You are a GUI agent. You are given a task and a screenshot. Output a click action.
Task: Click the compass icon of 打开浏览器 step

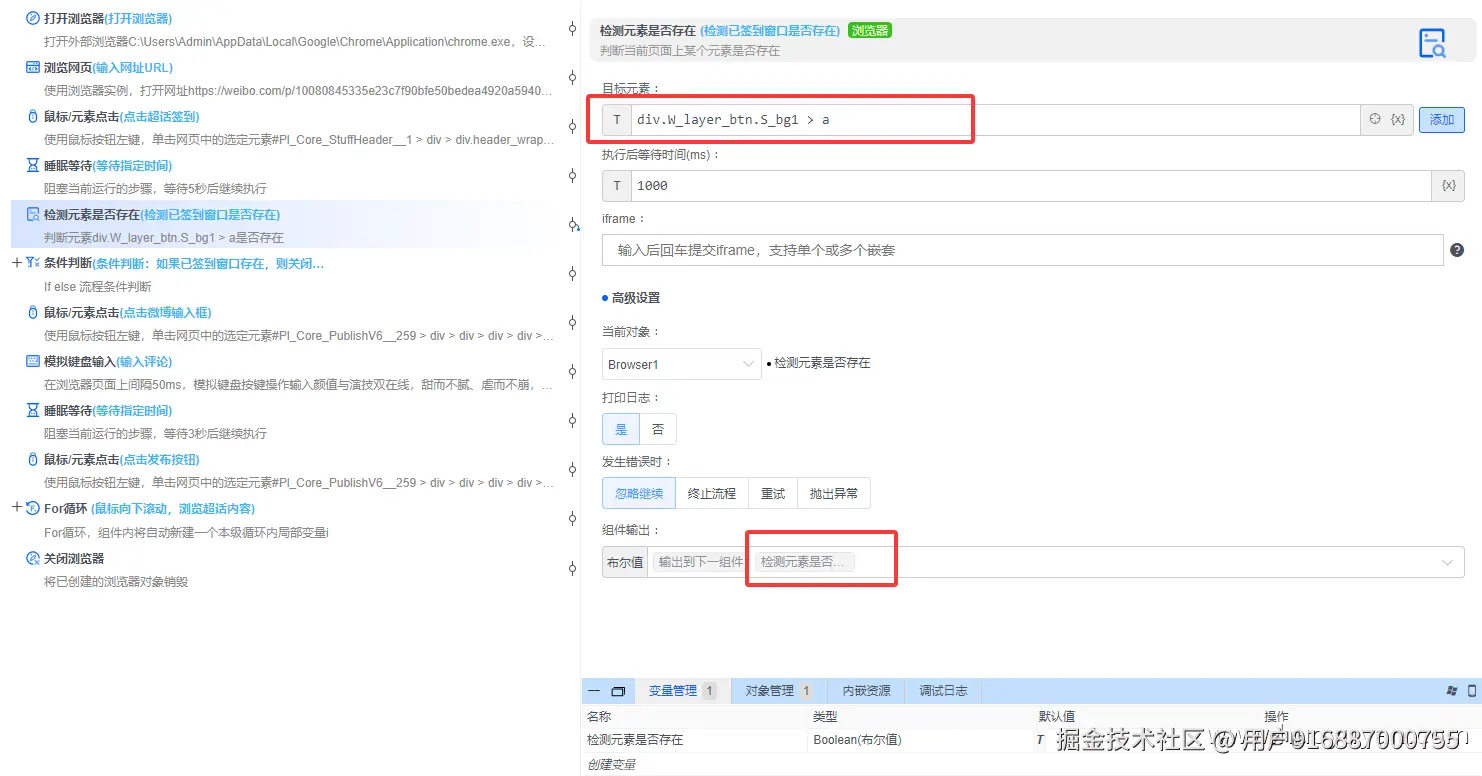click(32, 18)
